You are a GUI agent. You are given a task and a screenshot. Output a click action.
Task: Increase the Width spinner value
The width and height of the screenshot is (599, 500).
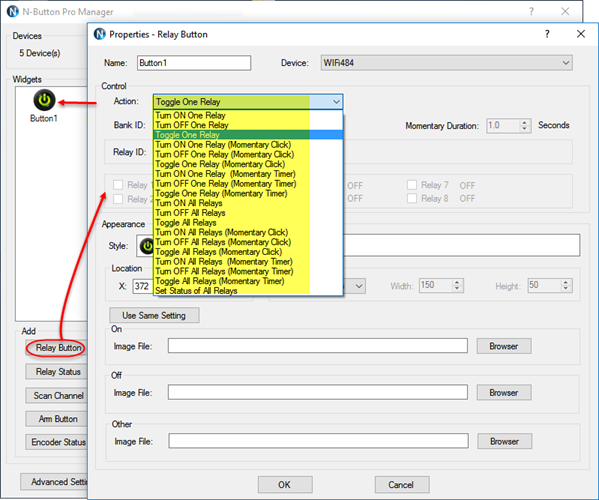click(x=457, y=283)
